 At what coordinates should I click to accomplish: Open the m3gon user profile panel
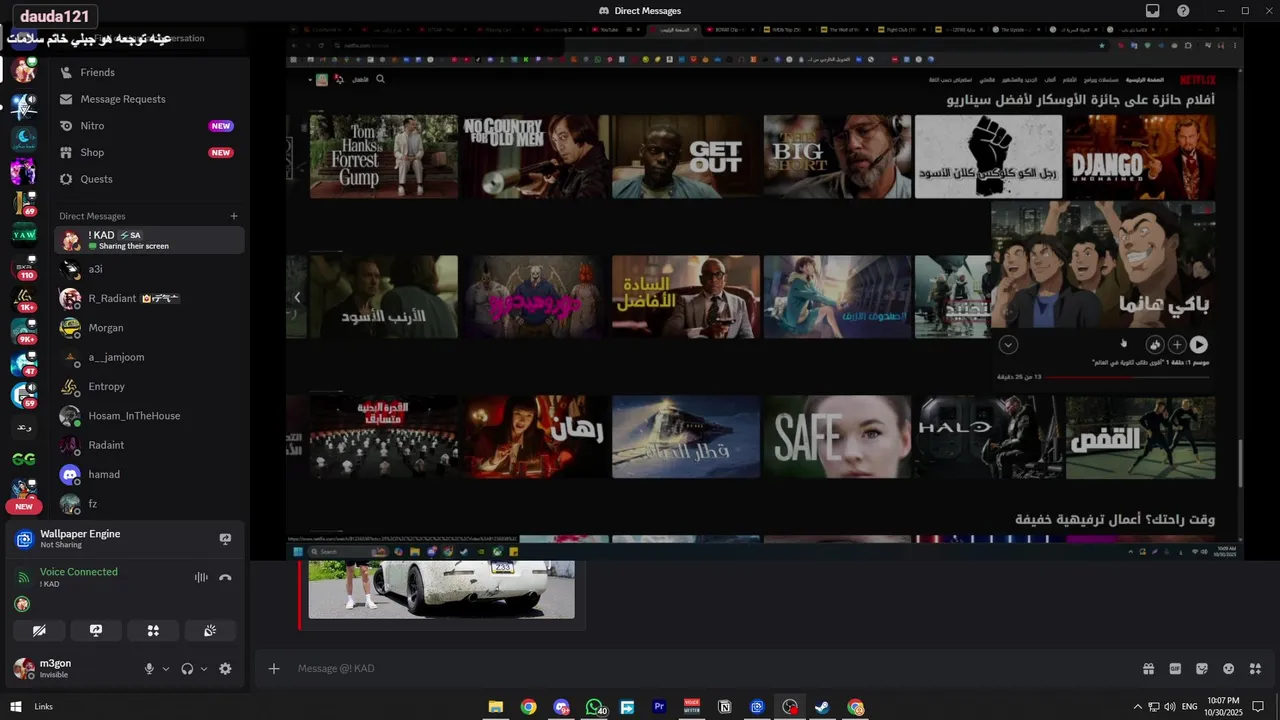tap(70, 668)
